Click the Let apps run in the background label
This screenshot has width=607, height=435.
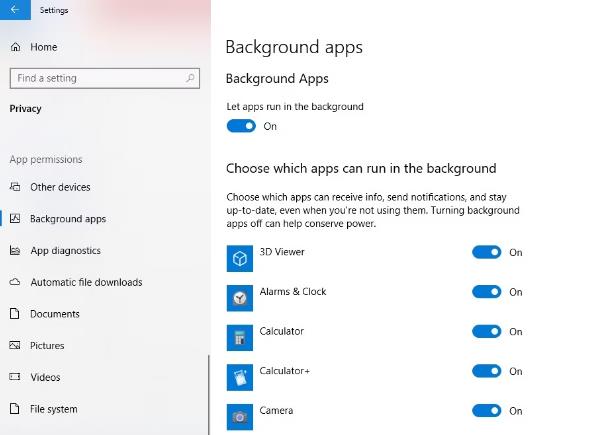[295, 106]
